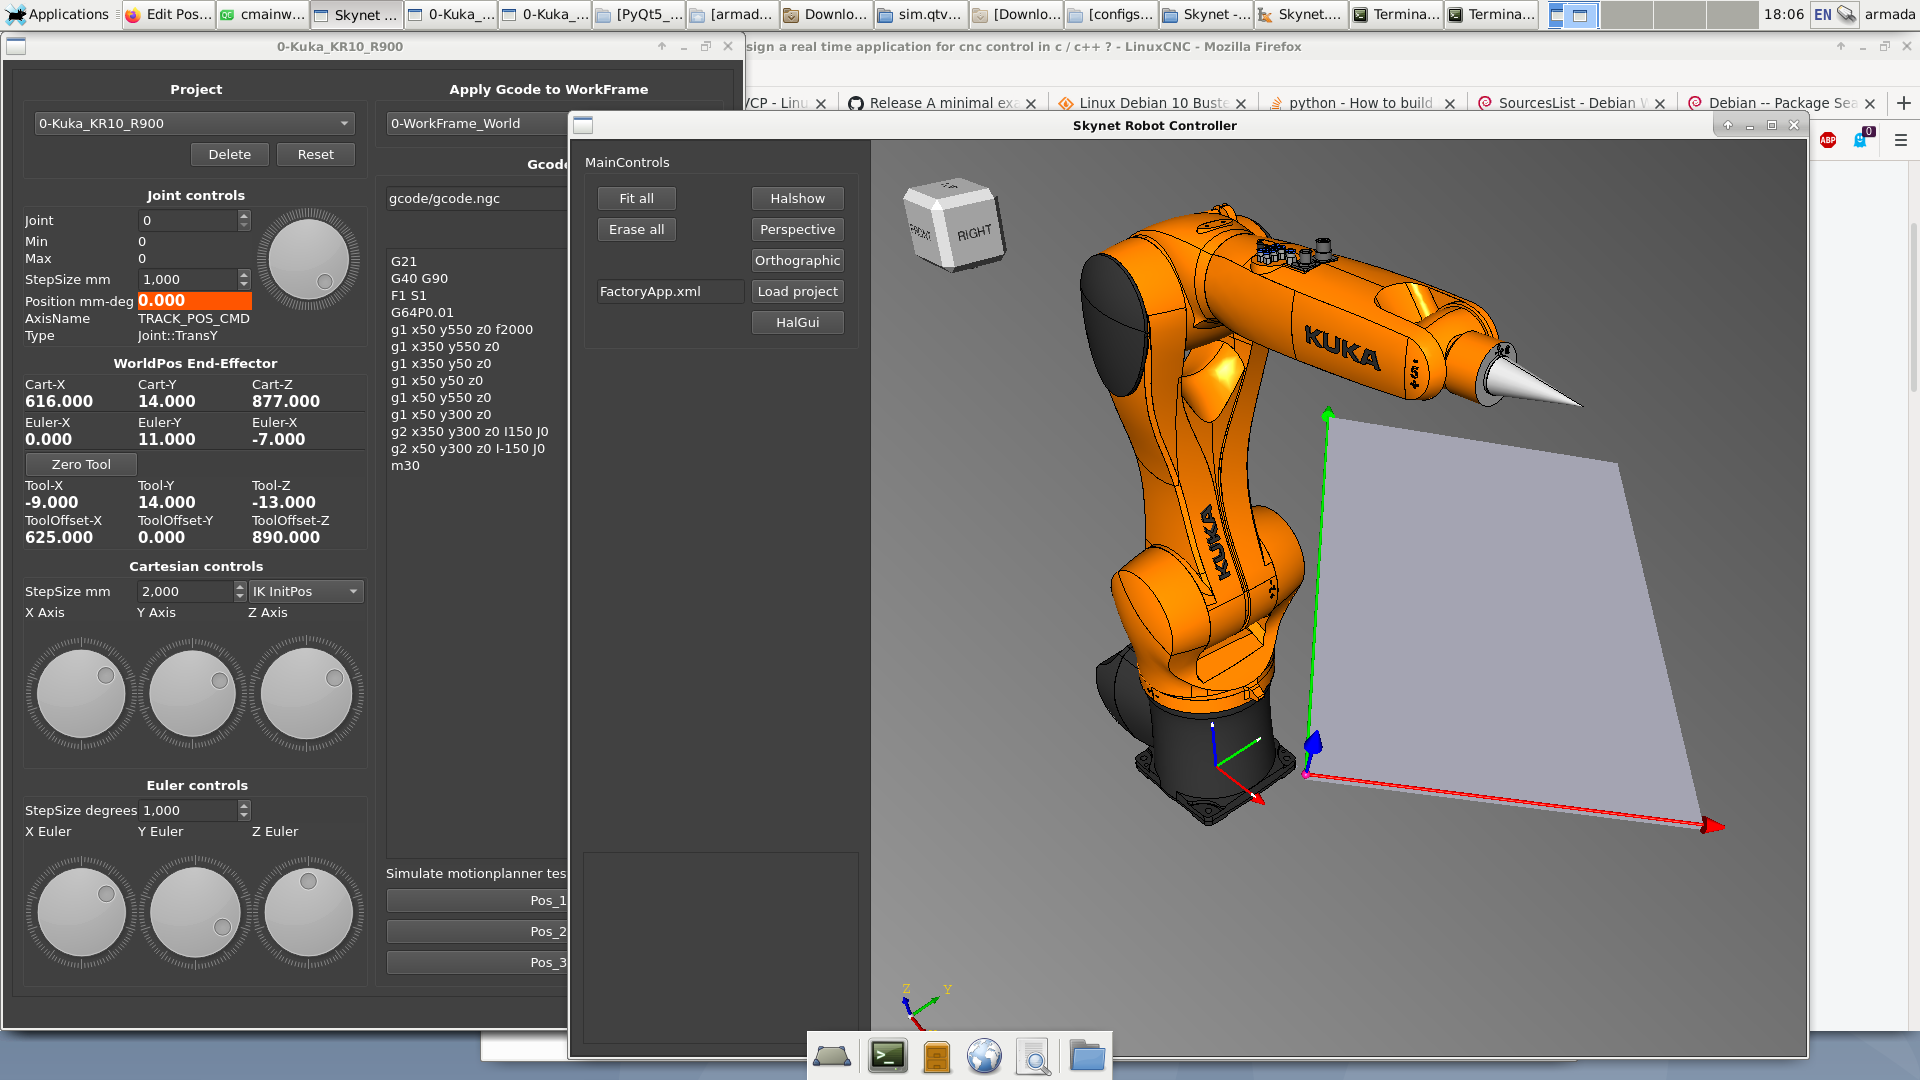1920x1080 pixels.
Task: Launch the web browser globe dock icon
Action: [984, 1056]
